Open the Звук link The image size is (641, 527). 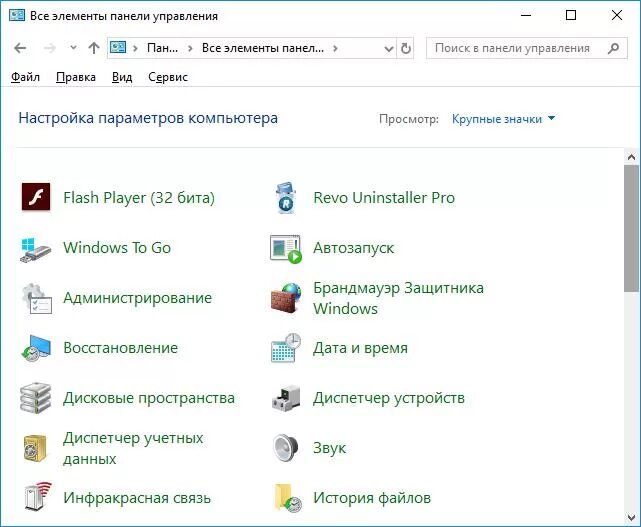[x=329, y=448]
